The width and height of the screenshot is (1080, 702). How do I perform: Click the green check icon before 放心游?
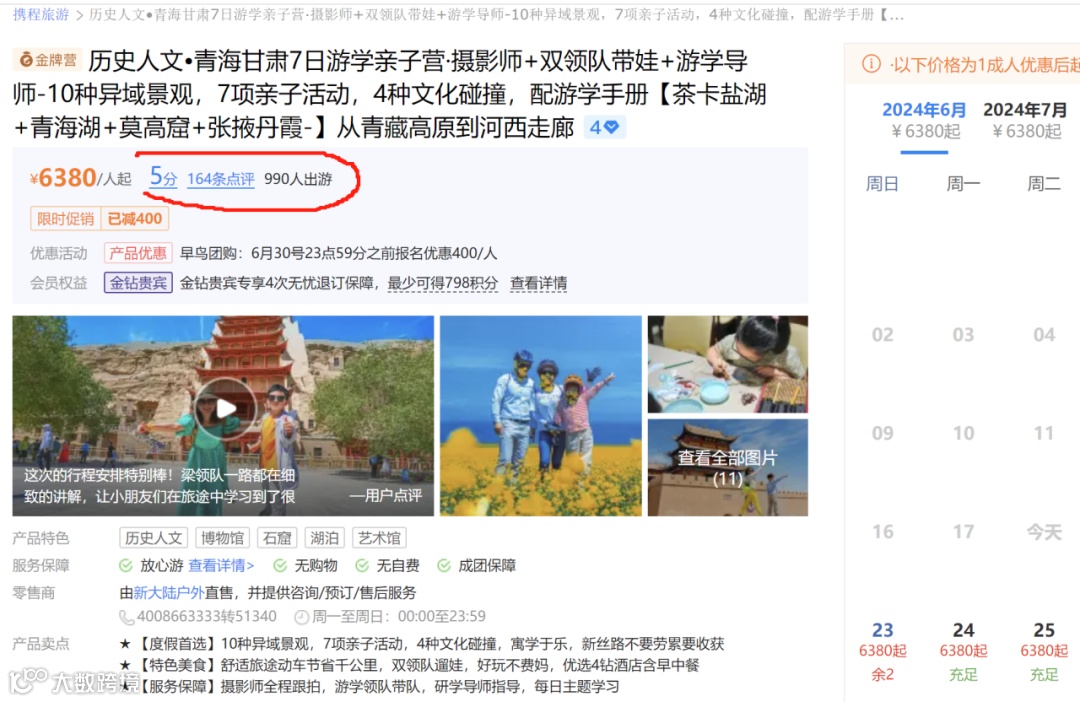[x=125, y=566]
